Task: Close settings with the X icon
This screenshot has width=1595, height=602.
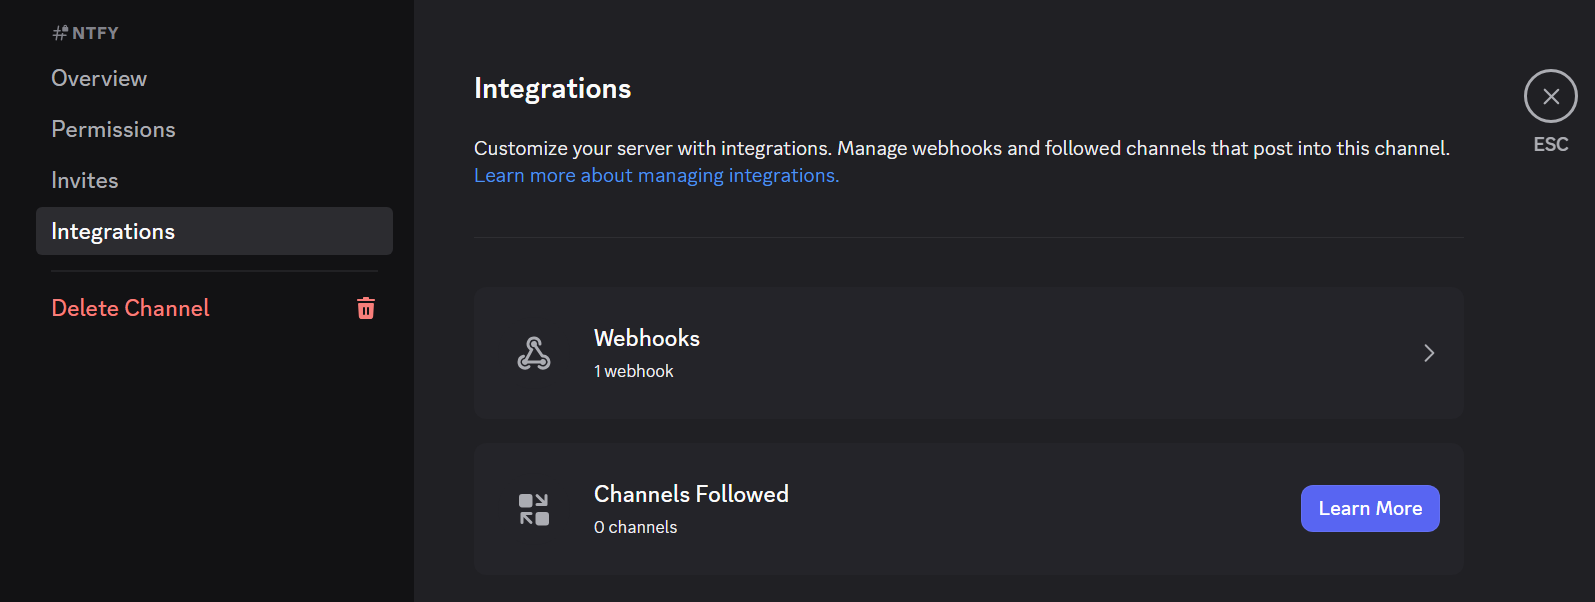Action: [x=1550, y=96]
